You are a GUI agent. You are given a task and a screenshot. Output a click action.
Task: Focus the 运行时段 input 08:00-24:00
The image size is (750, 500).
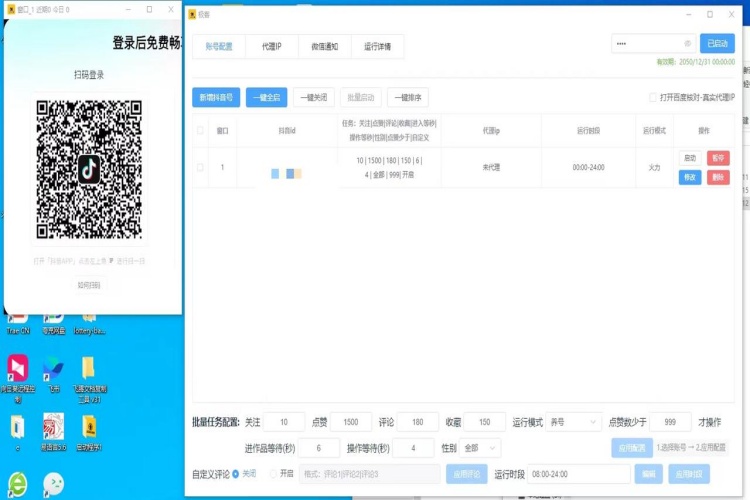[x=579, y=474]
